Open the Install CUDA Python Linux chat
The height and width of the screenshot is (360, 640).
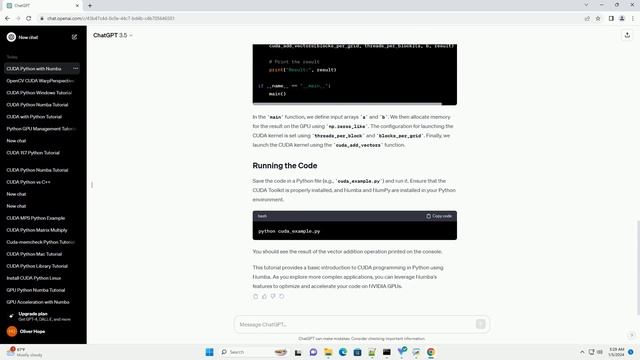coord(33,278)
